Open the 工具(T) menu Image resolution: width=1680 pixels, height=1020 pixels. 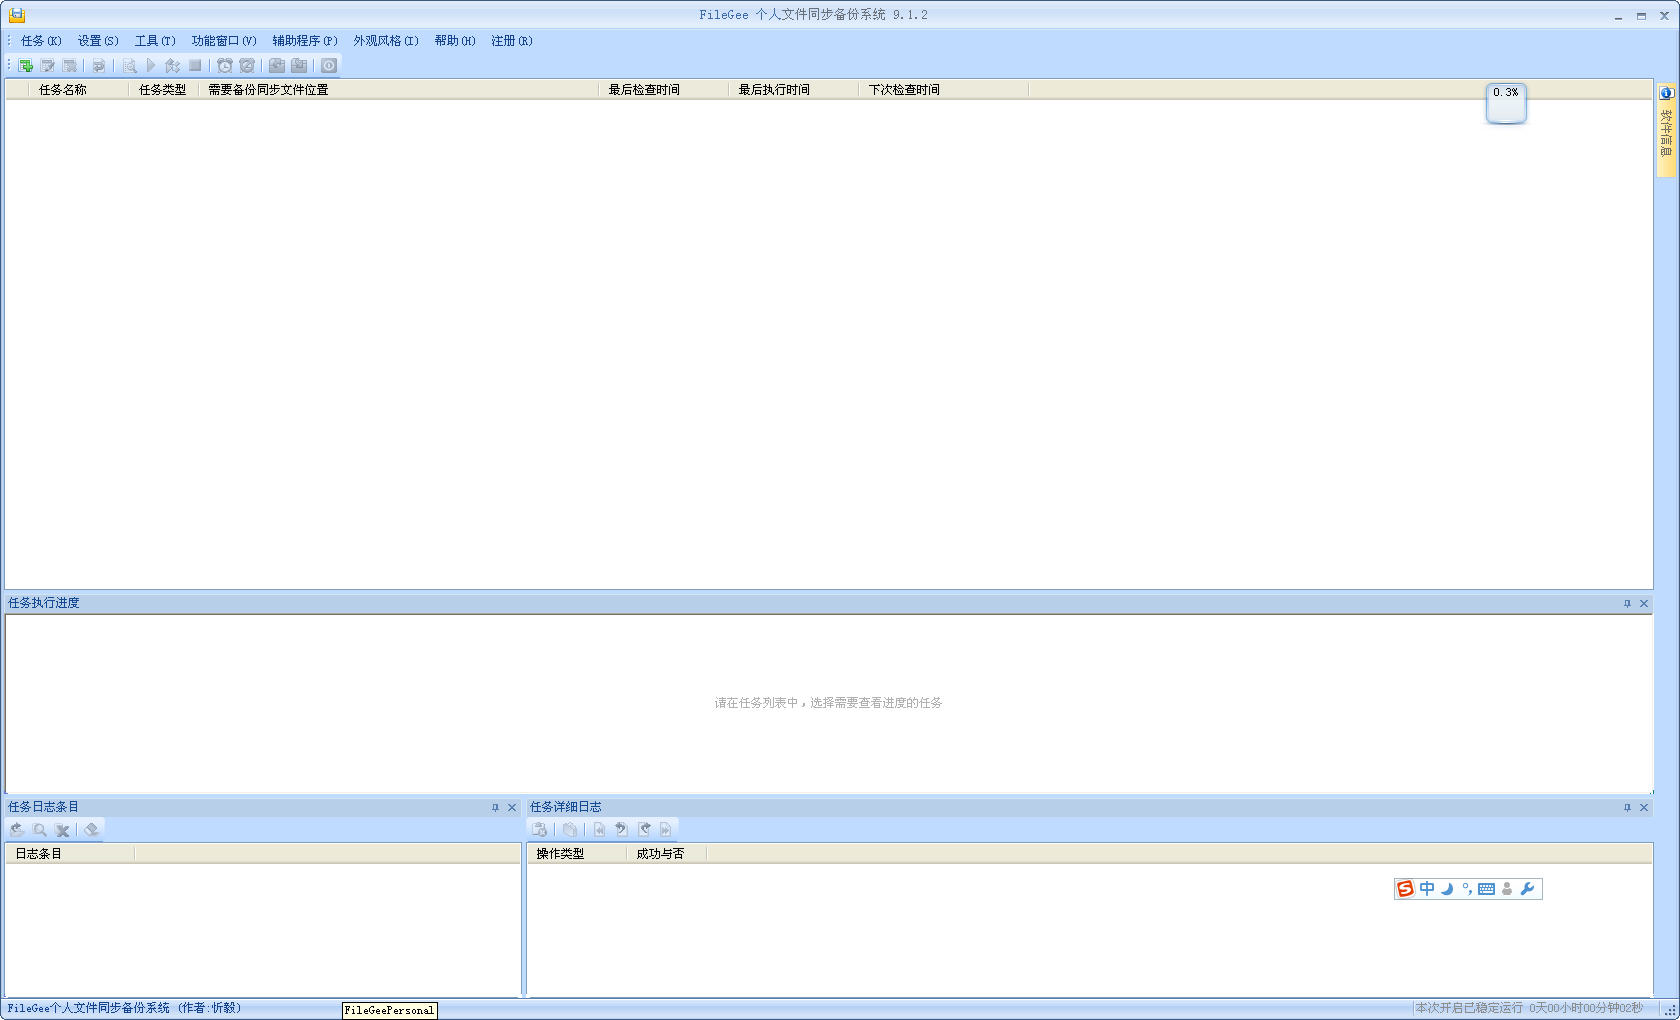click(155, 41)
